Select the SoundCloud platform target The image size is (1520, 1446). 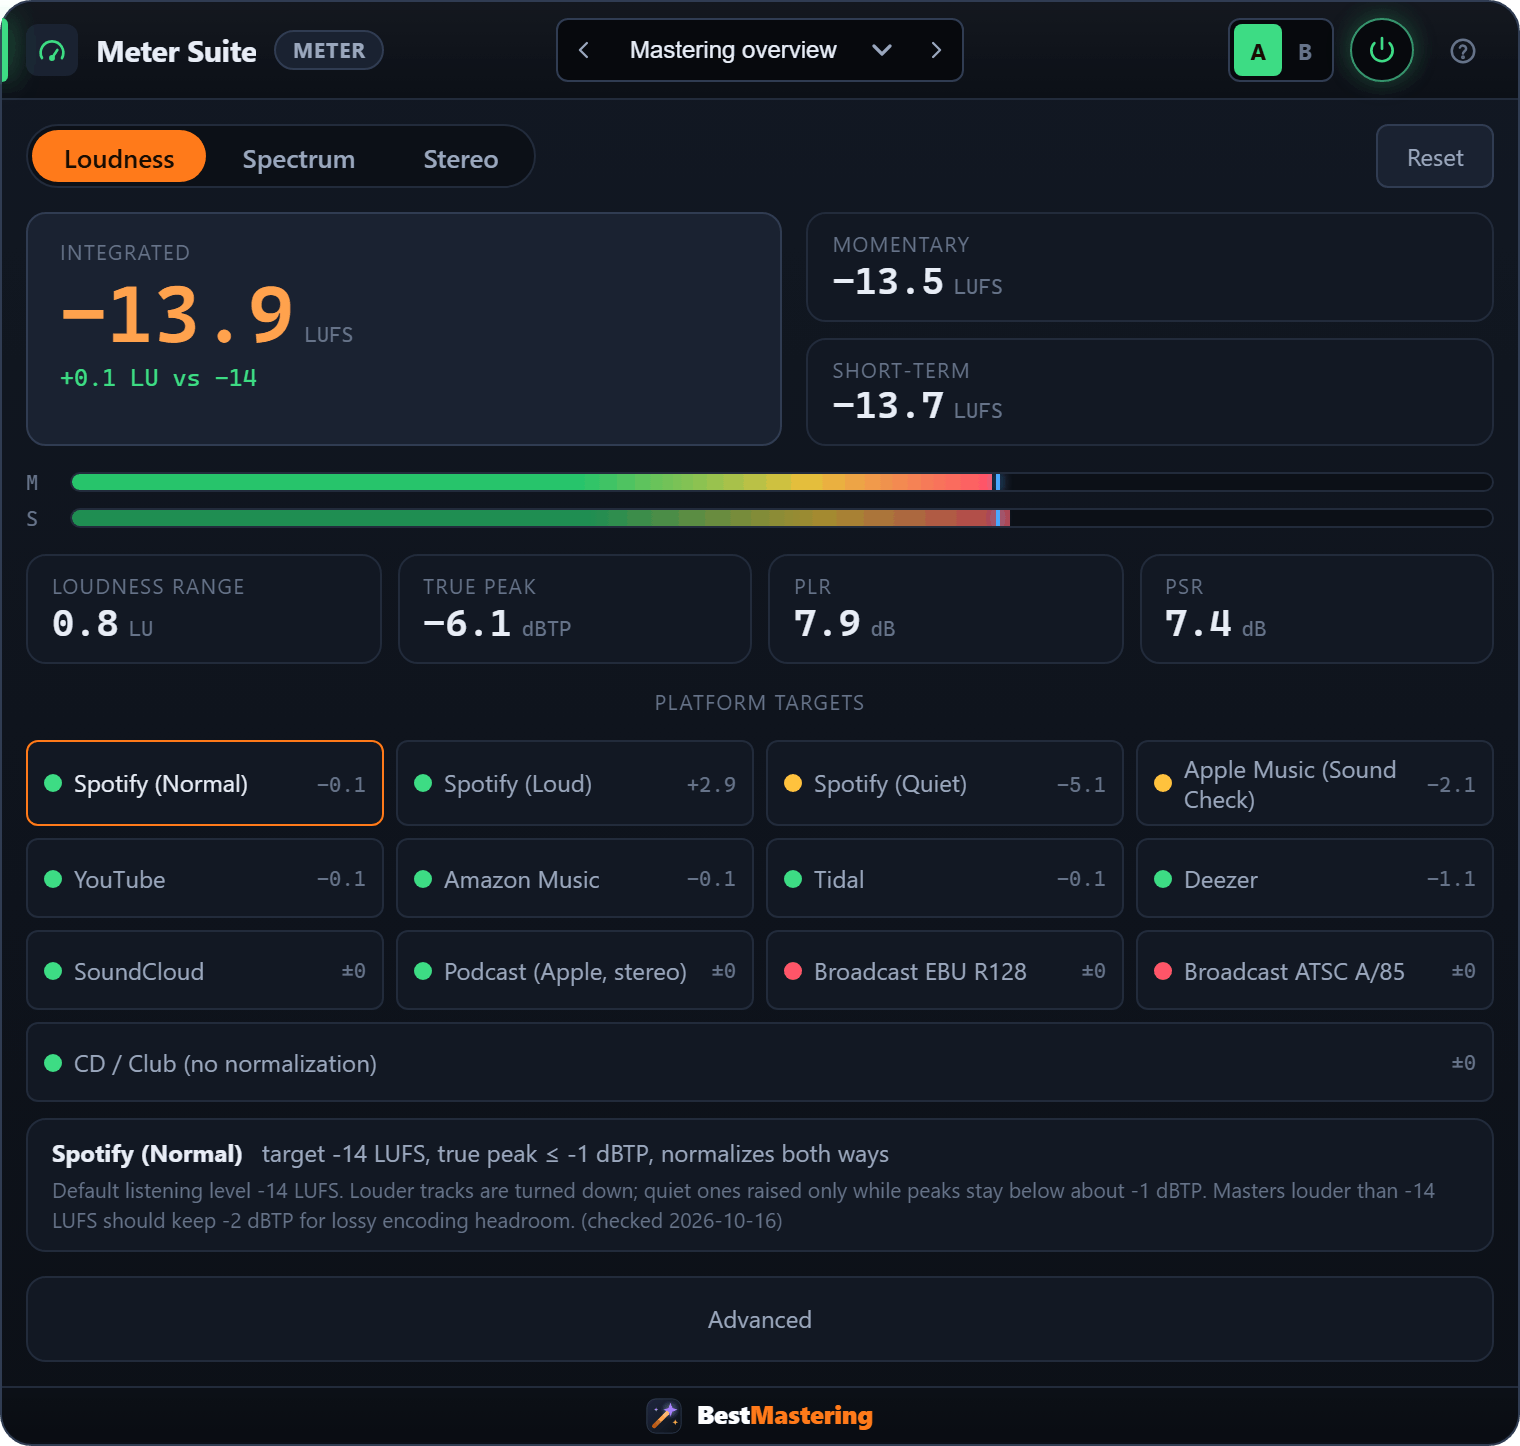[x=205, y=970]
